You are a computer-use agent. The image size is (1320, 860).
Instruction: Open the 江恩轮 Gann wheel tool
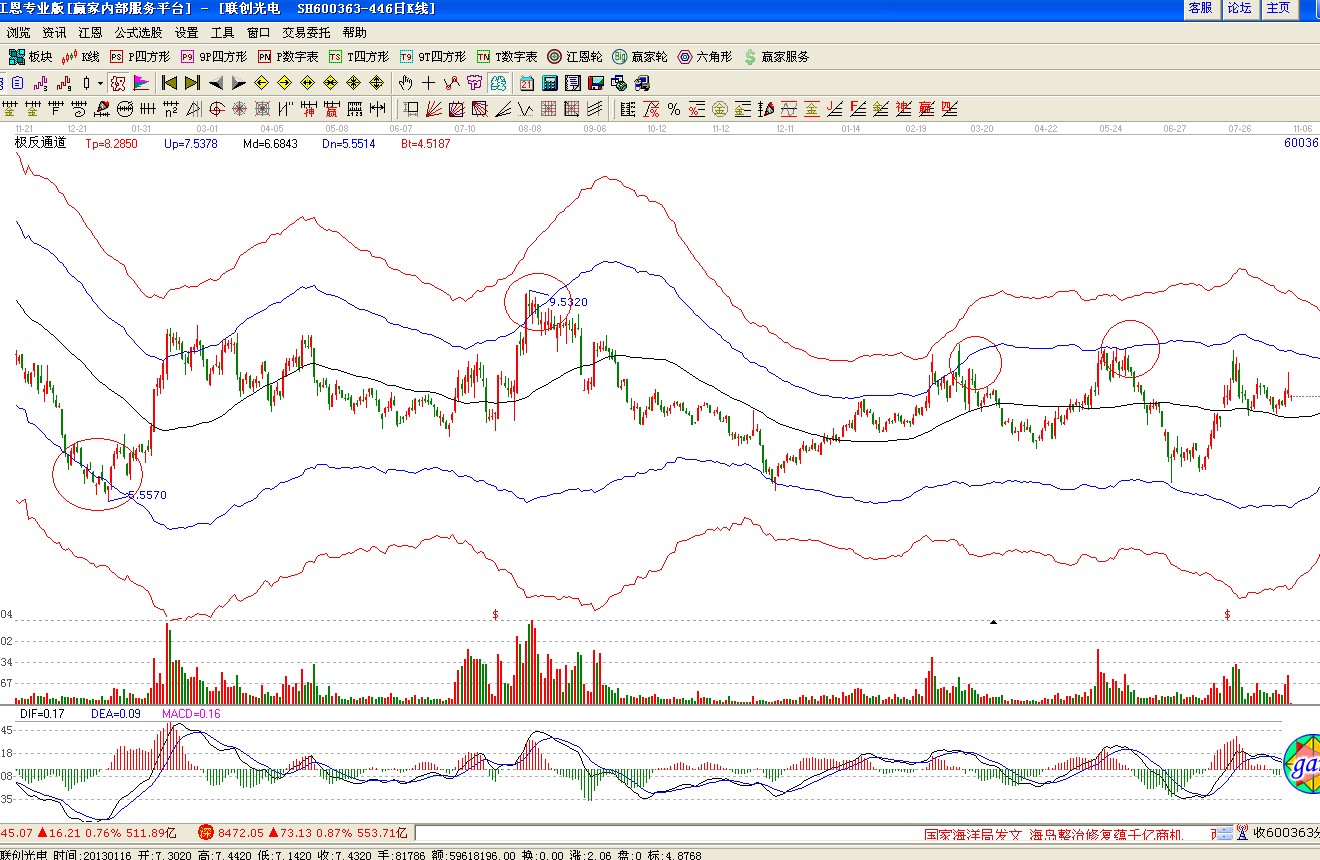tap(574, 57)
